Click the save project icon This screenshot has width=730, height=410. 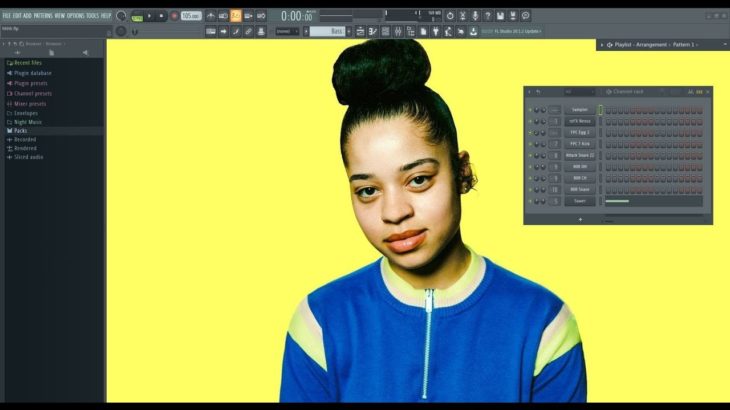click(x=500, y=16)
